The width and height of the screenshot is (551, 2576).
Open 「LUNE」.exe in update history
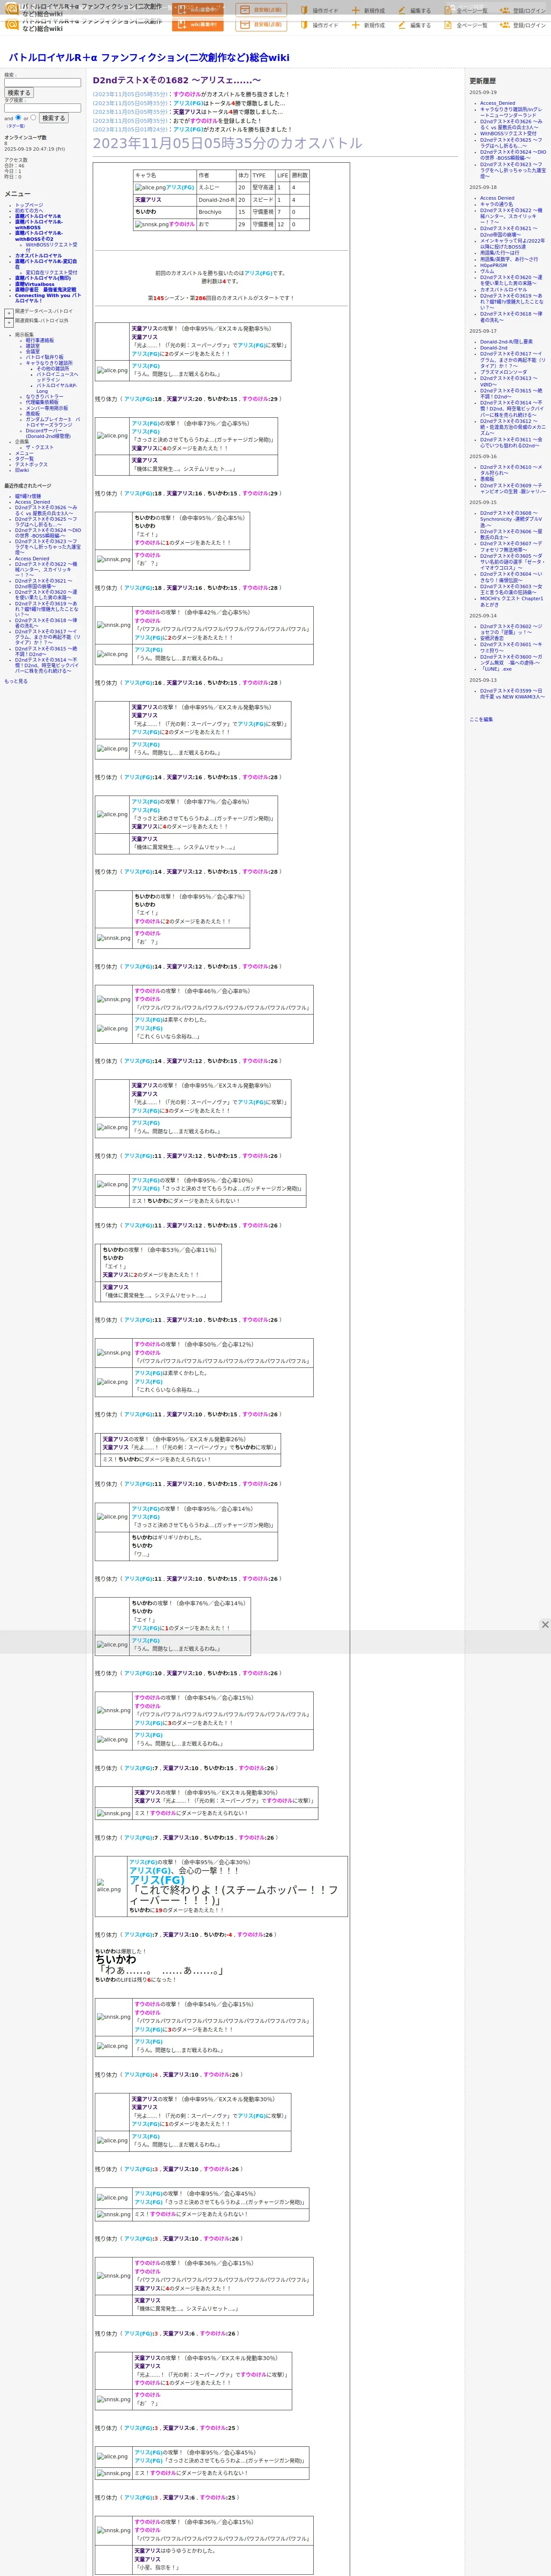pyautogui.click(x=496, y=669)
